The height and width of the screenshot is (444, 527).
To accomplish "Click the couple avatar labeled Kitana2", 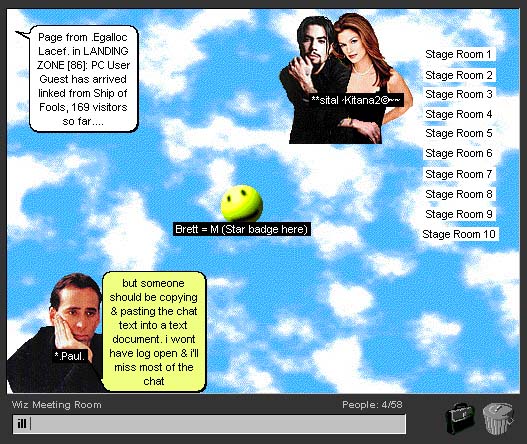I will tap(346, 79).
